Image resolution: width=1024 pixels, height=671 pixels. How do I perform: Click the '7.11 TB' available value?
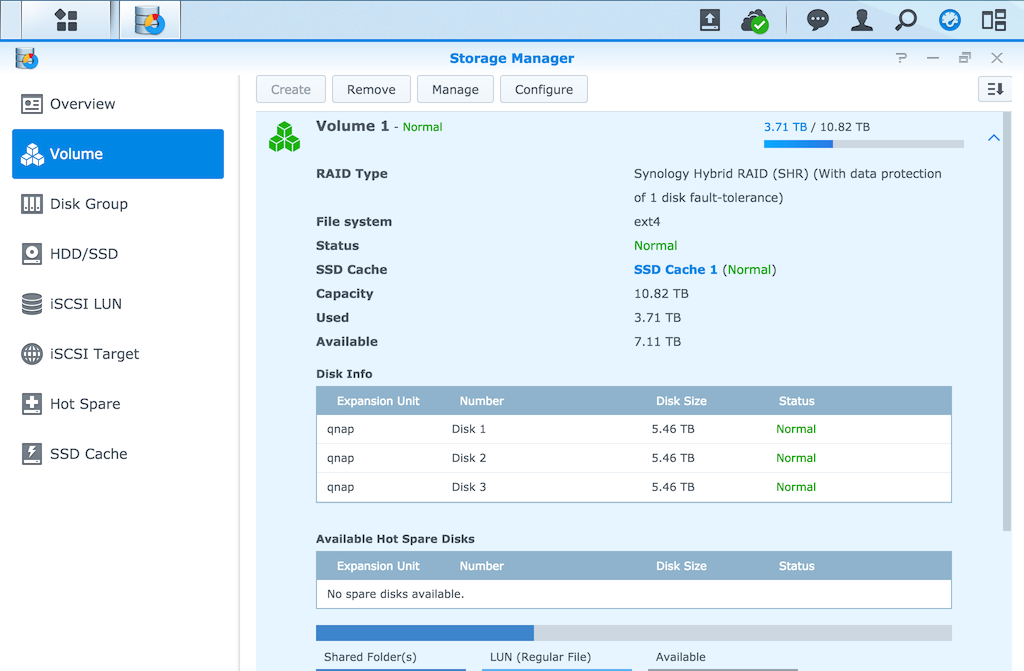click(657, 341)
